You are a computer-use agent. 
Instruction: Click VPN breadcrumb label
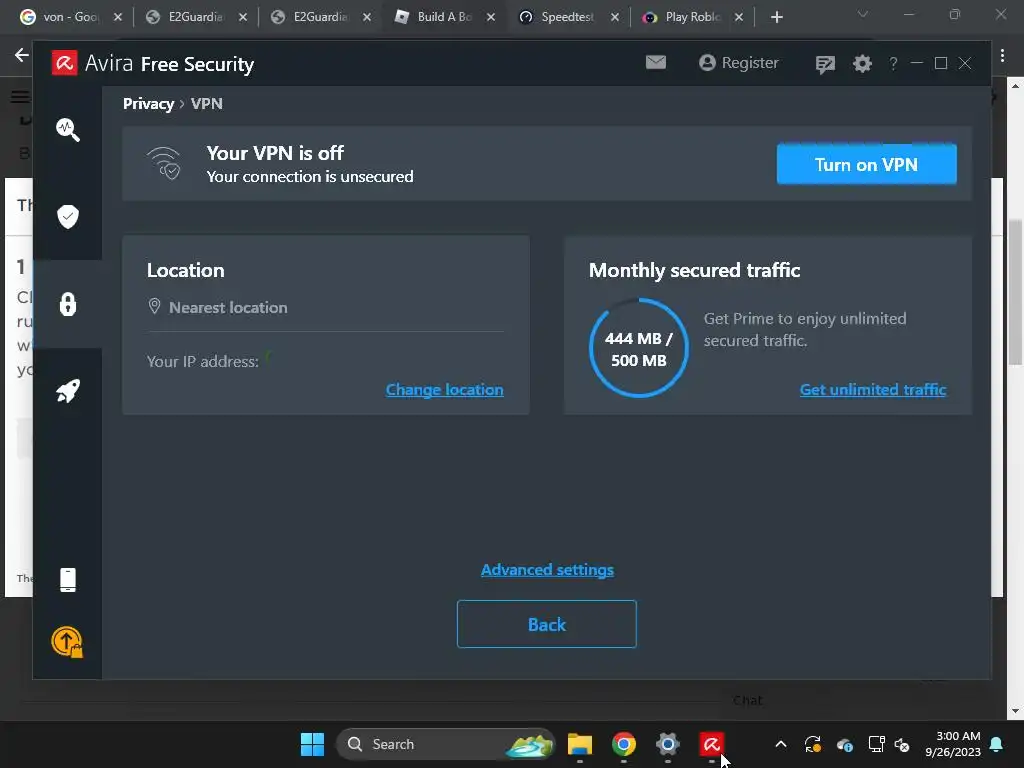pos(206,104)
